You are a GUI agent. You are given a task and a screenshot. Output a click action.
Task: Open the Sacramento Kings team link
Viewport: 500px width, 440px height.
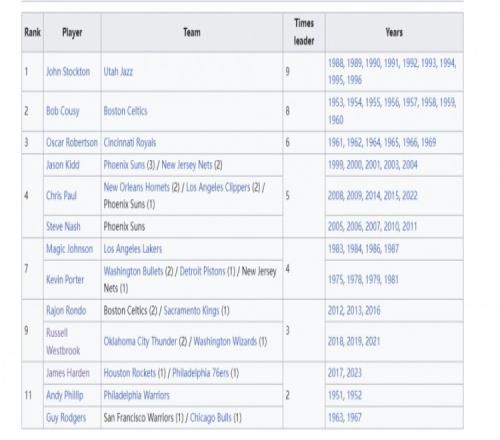point(191,311)
